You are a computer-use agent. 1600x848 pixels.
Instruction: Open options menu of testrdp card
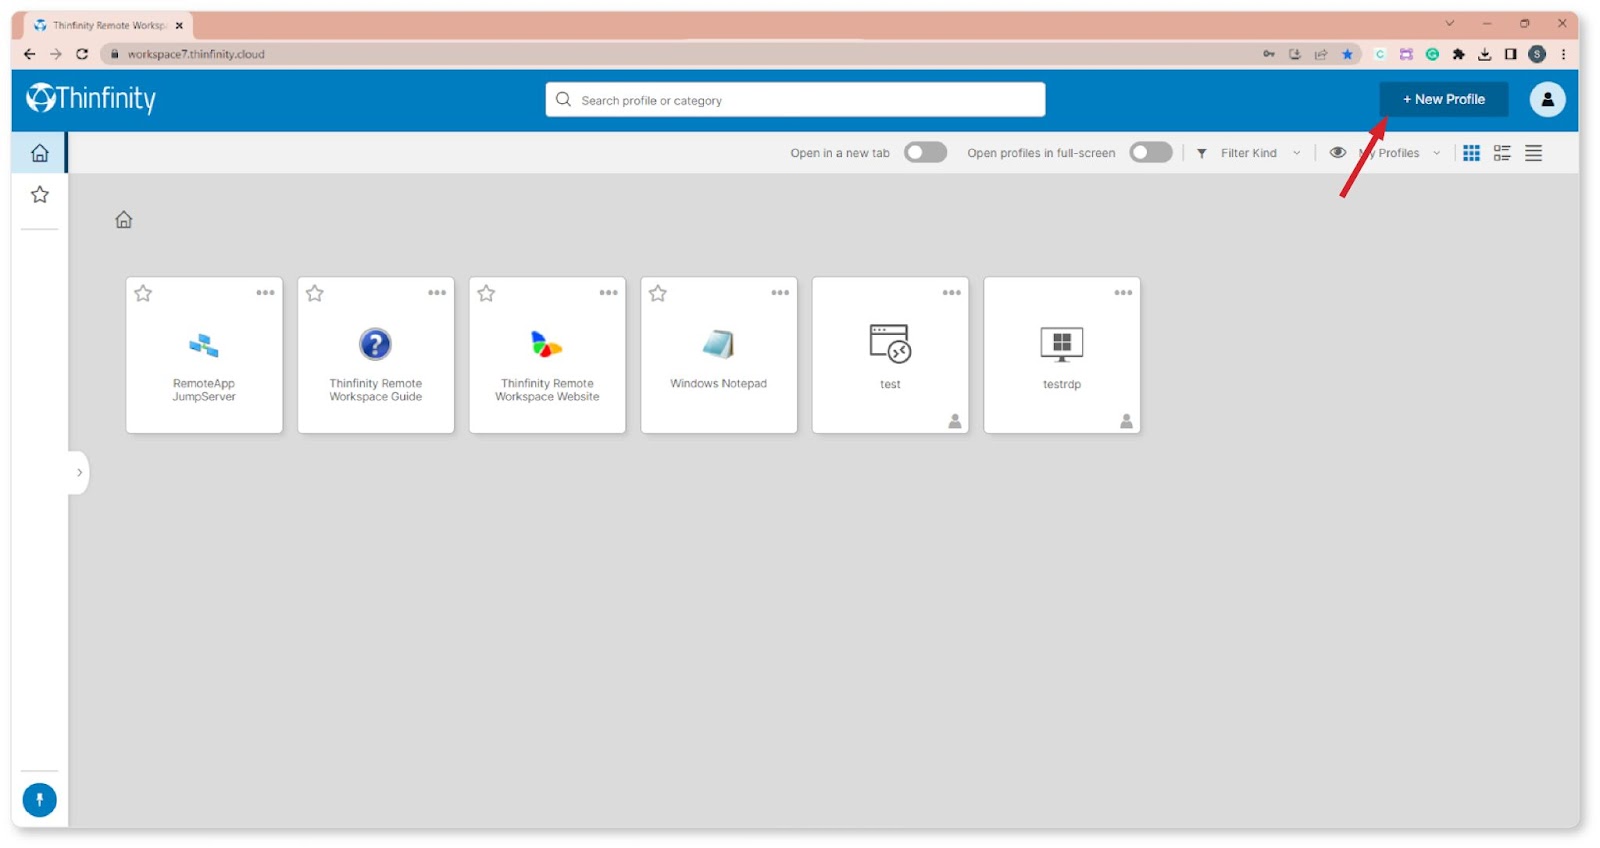click(x=1123, y=293)
